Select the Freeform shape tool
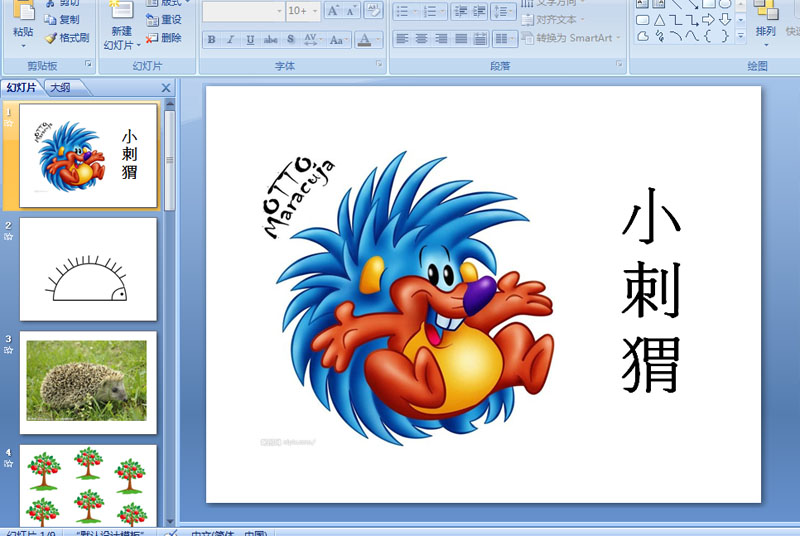Screen dimensions: 800x536 coord(643,36)
